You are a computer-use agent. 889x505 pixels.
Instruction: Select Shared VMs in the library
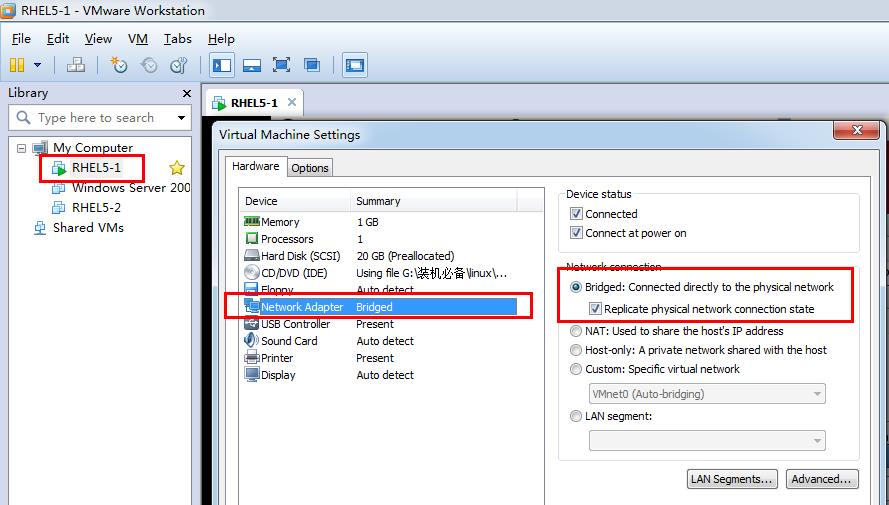click(88, 228)
